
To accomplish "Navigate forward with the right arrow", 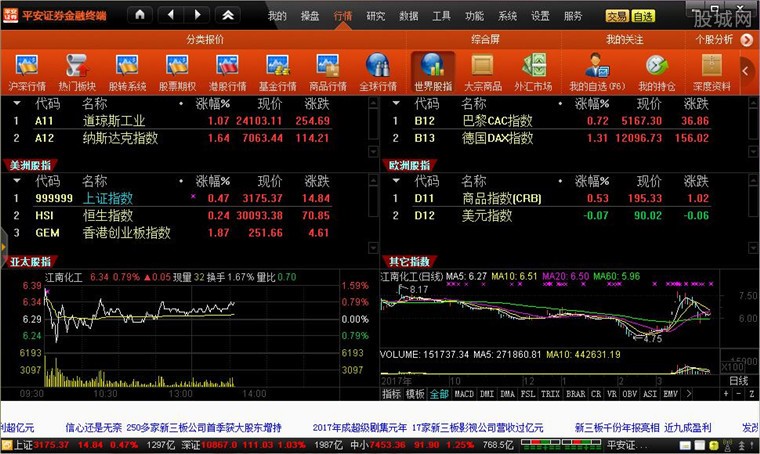I will point(197,15).
